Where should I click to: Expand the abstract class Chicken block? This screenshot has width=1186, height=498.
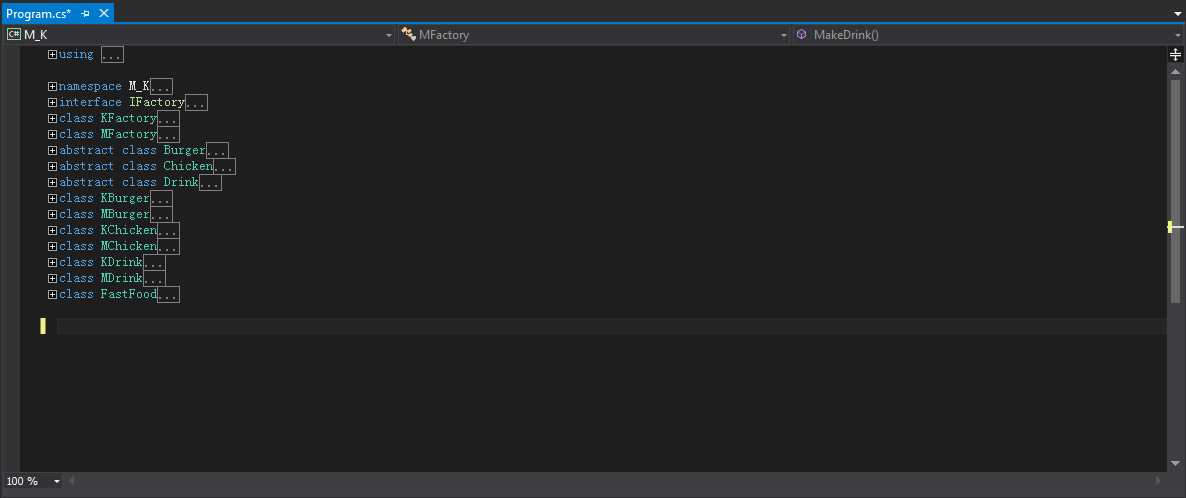click(x=52, y=166)
